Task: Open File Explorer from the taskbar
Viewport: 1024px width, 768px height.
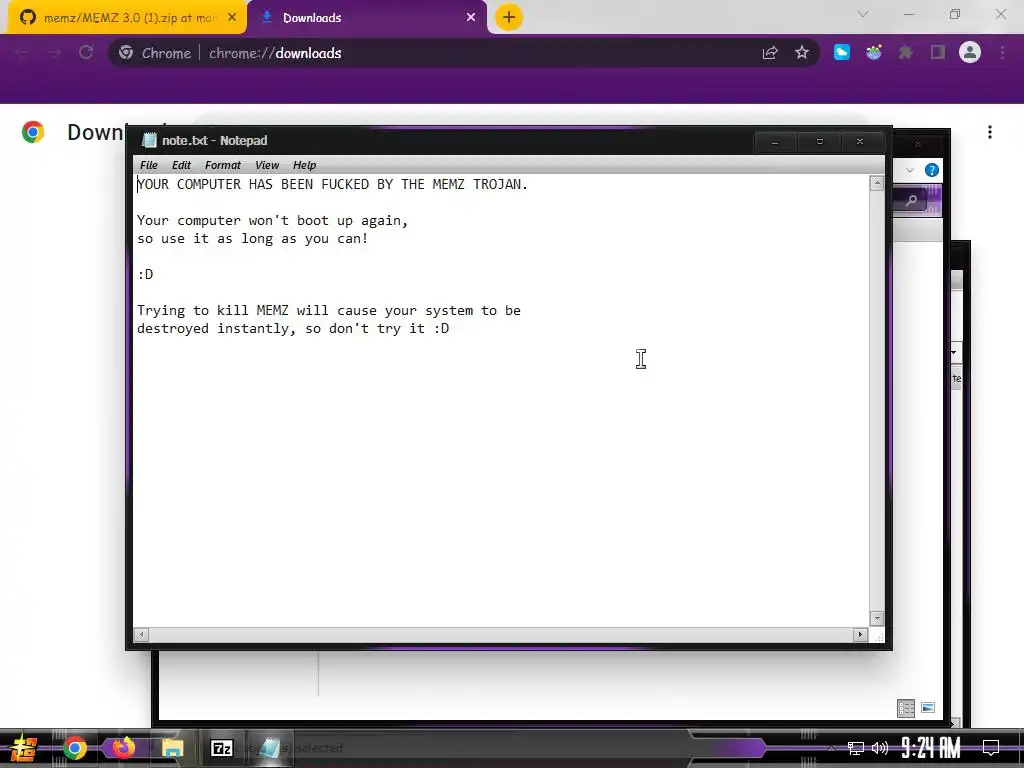Action: (172, 748)
